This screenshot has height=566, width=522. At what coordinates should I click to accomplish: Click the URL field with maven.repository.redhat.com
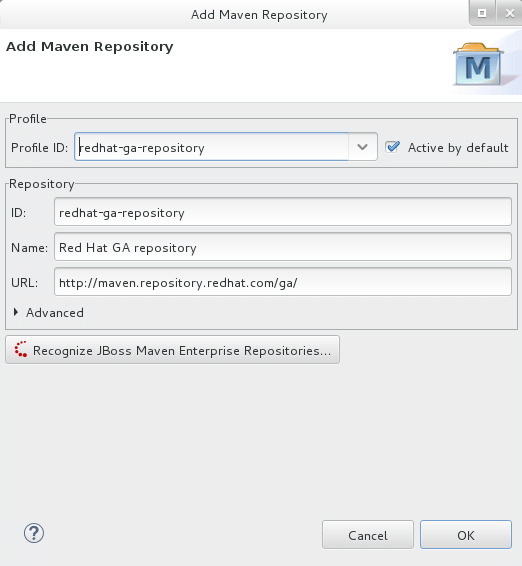tap(283, 282)
